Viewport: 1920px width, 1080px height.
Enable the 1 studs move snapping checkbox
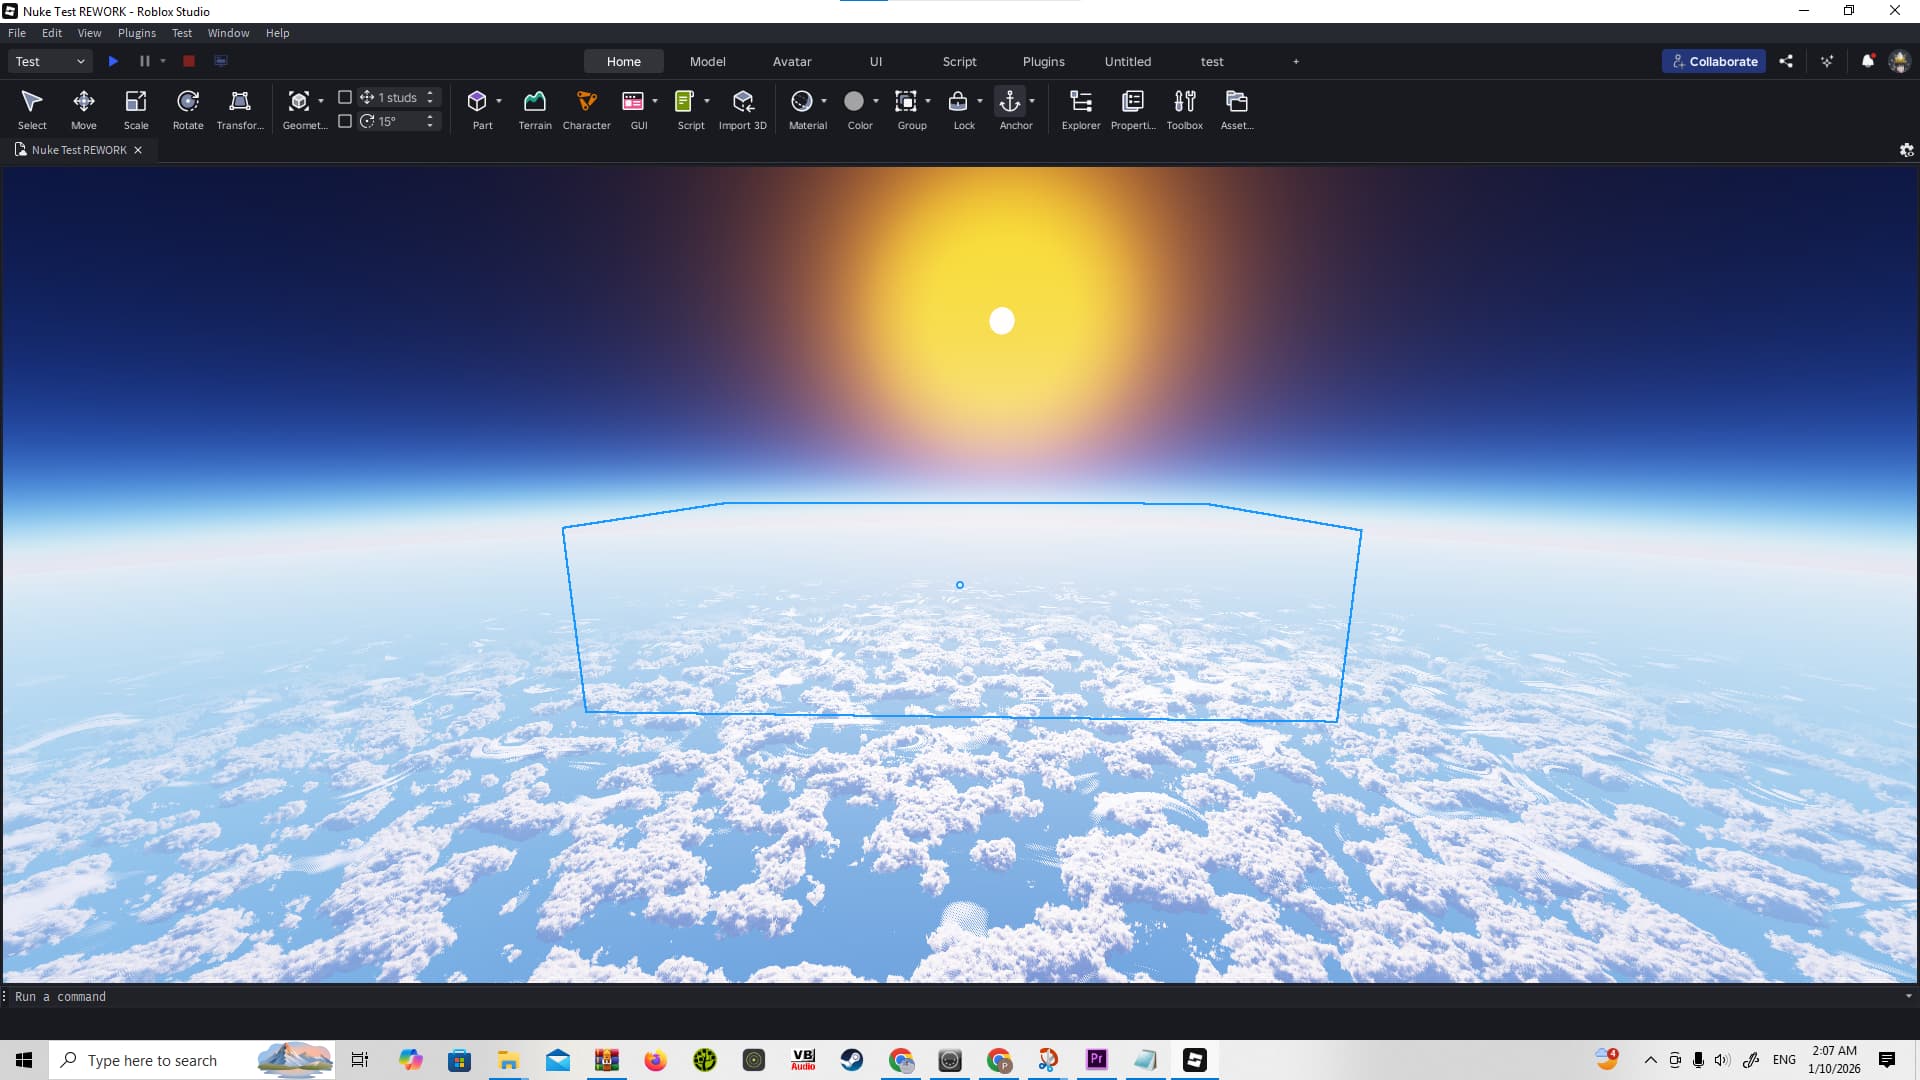345,97
